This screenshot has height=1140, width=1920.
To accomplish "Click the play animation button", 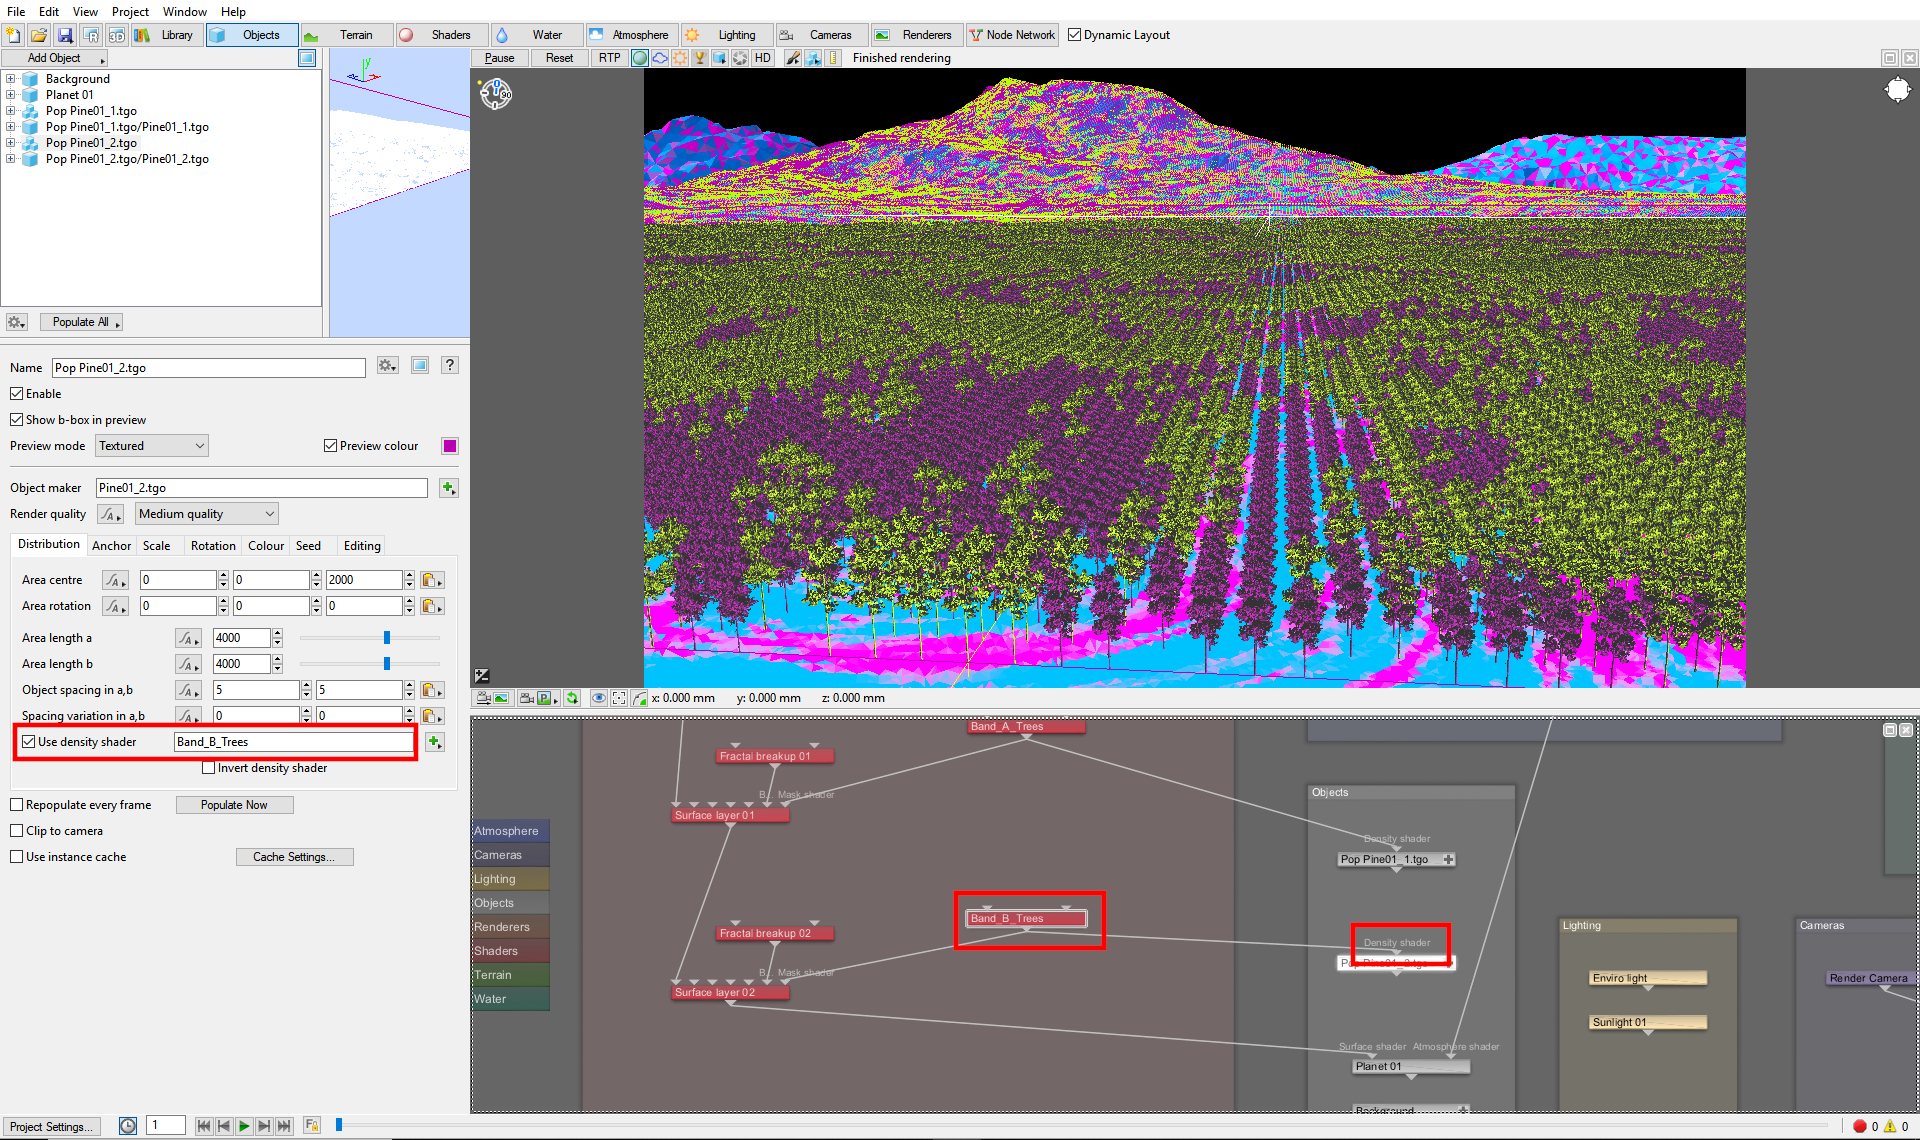I will coord(244,1126).
